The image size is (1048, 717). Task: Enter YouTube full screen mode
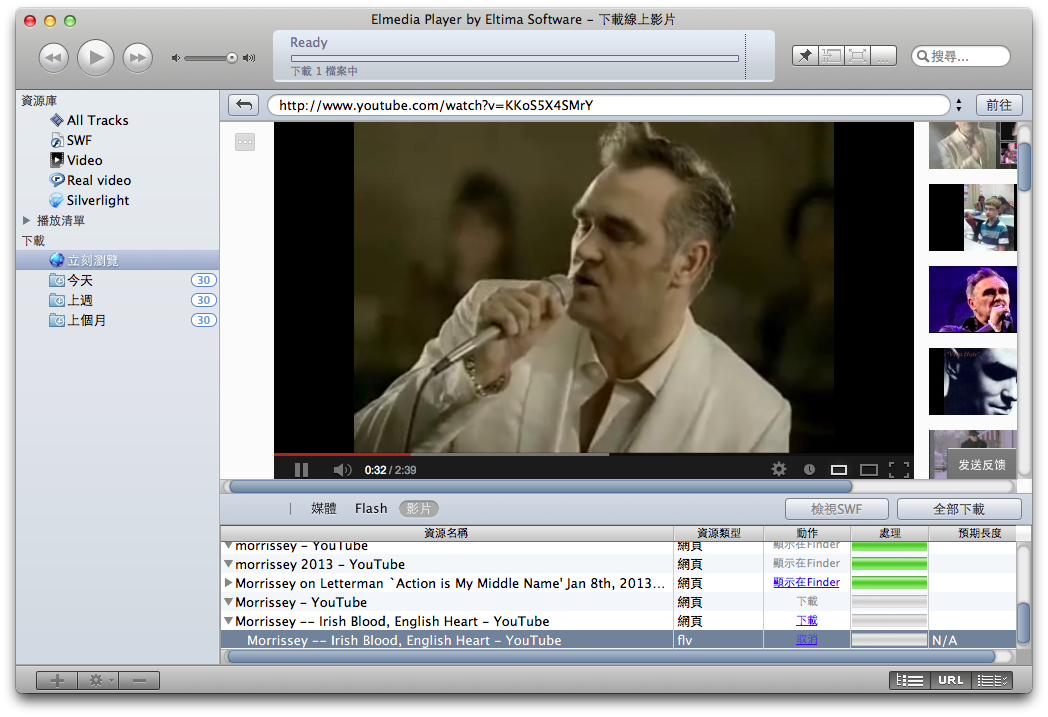(899, 470)
